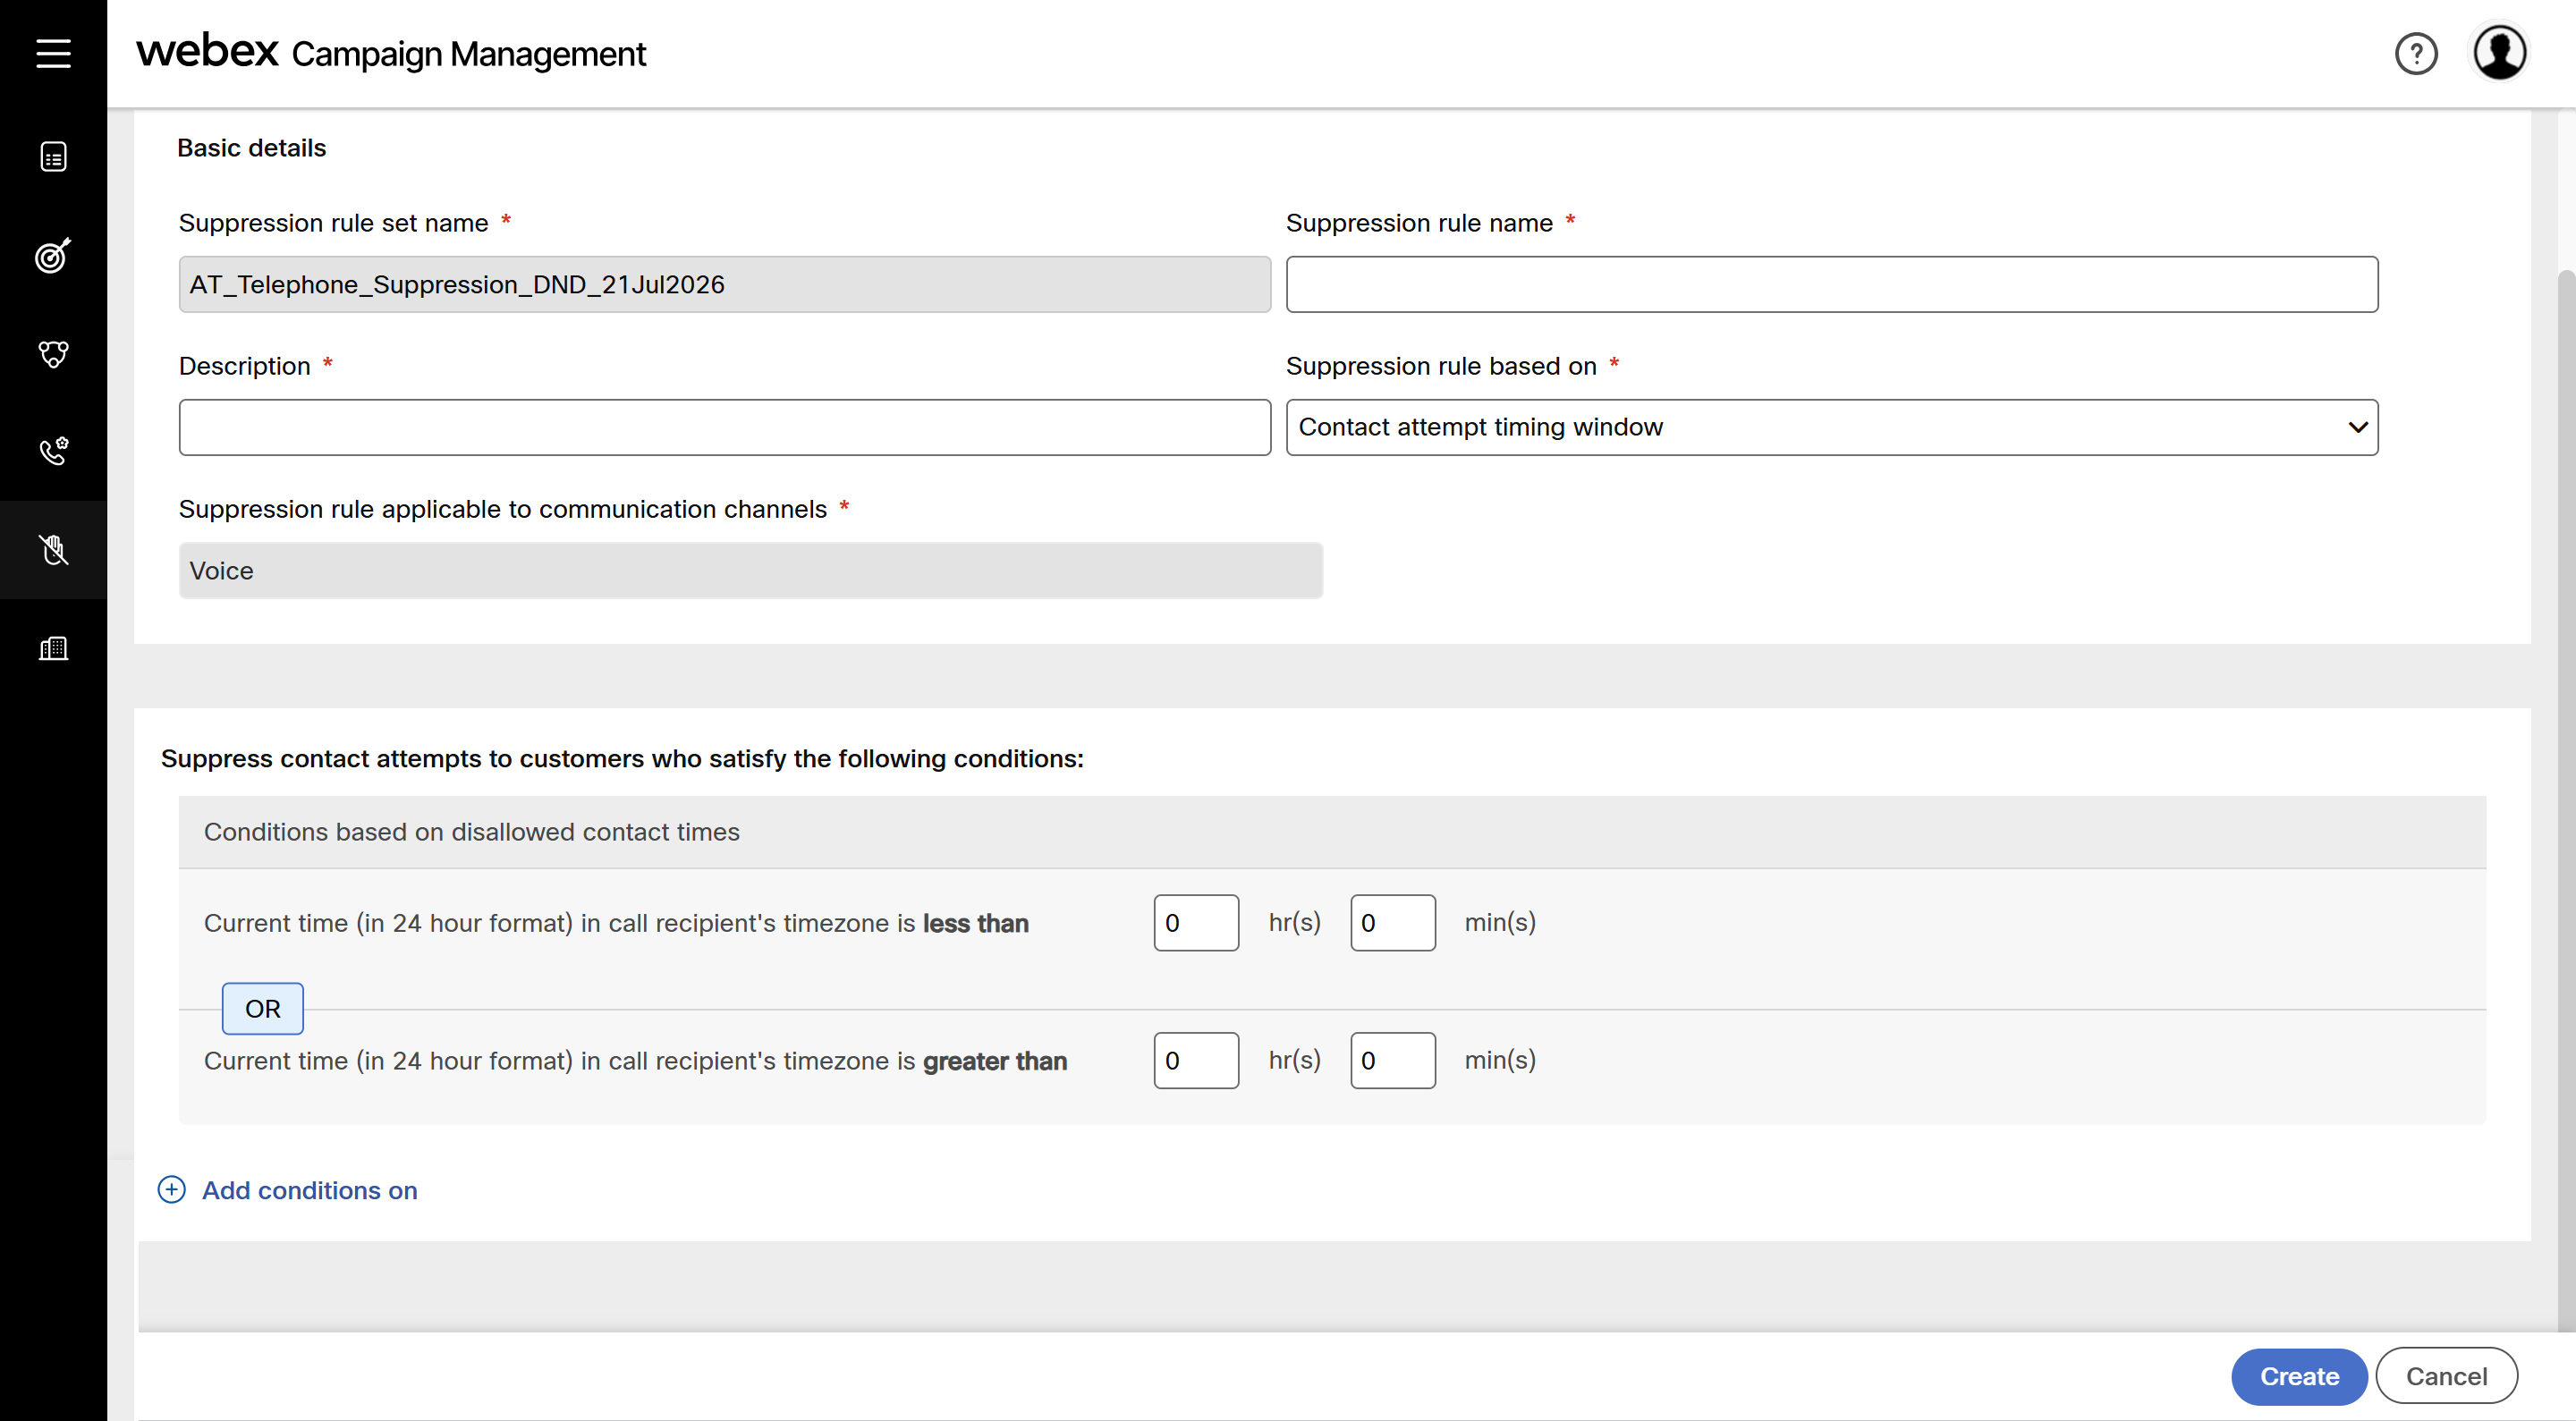Viewport: 2576px width, 1421px height.
Task: Expand the Suppression rule based on dropdown
Action: (x=1831, y=427)
